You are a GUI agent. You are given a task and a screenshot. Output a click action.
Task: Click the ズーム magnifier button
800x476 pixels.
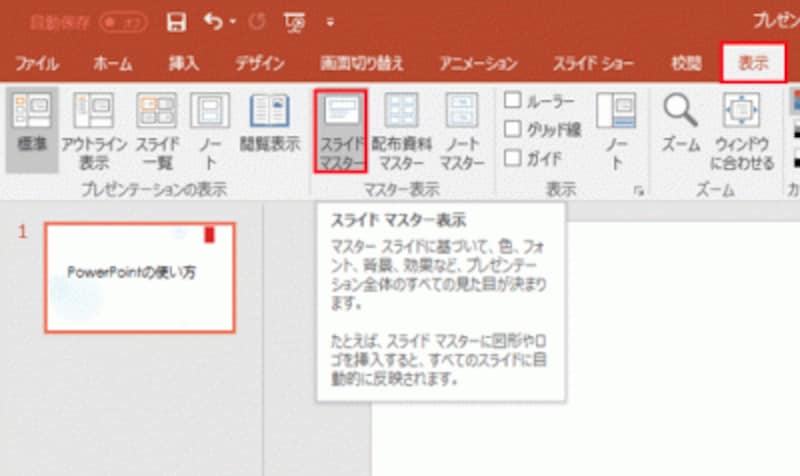tap(681, 124)
